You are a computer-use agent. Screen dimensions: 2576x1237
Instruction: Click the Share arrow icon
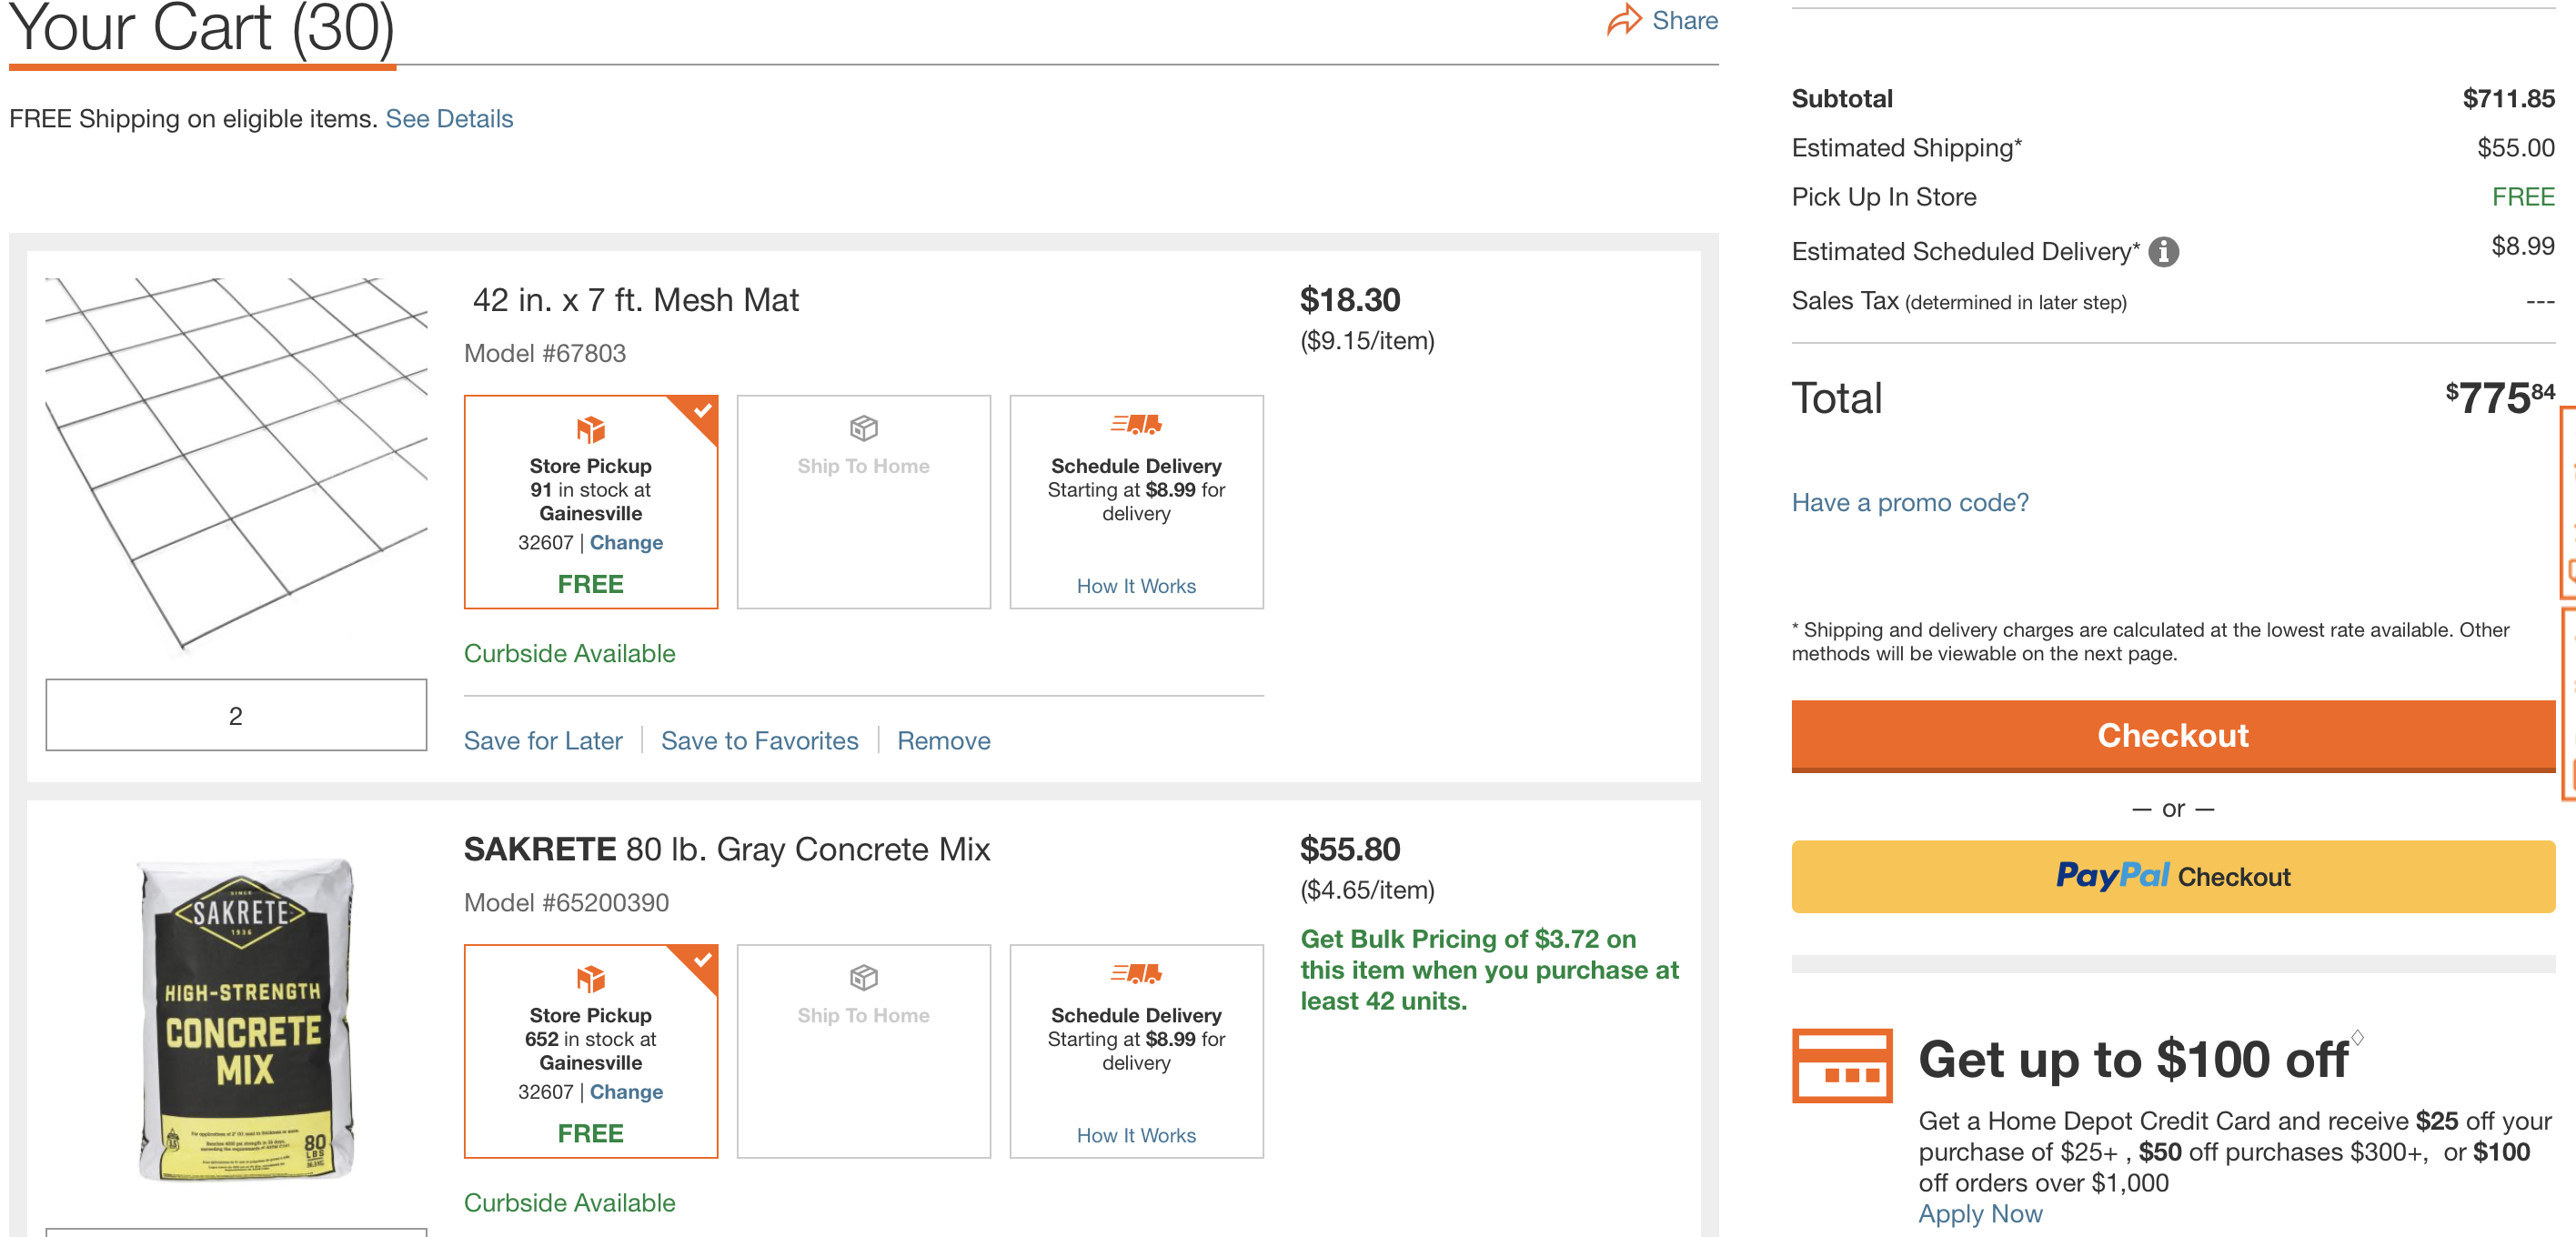(x=1624, y=20)
